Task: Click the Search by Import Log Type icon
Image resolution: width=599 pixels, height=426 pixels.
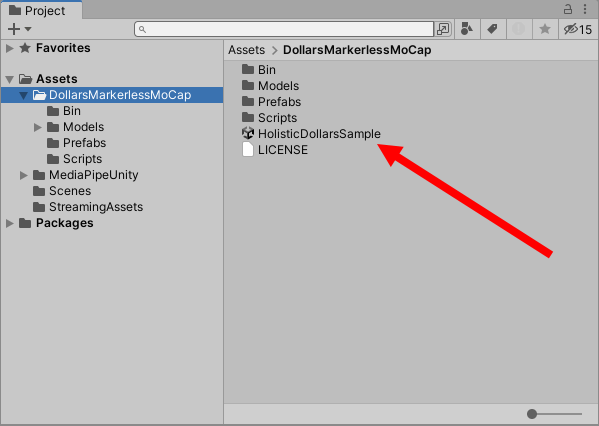Action: [518, 29]
